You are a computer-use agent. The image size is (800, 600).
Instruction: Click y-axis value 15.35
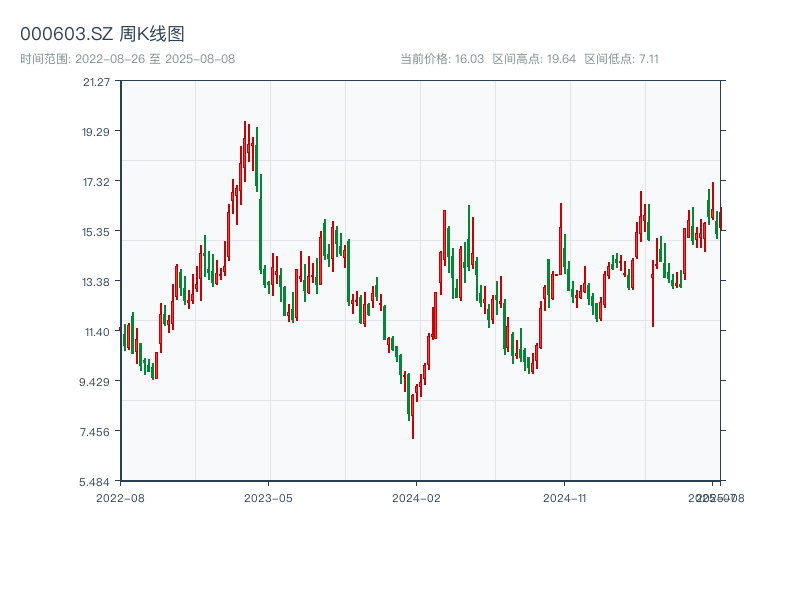96,232
